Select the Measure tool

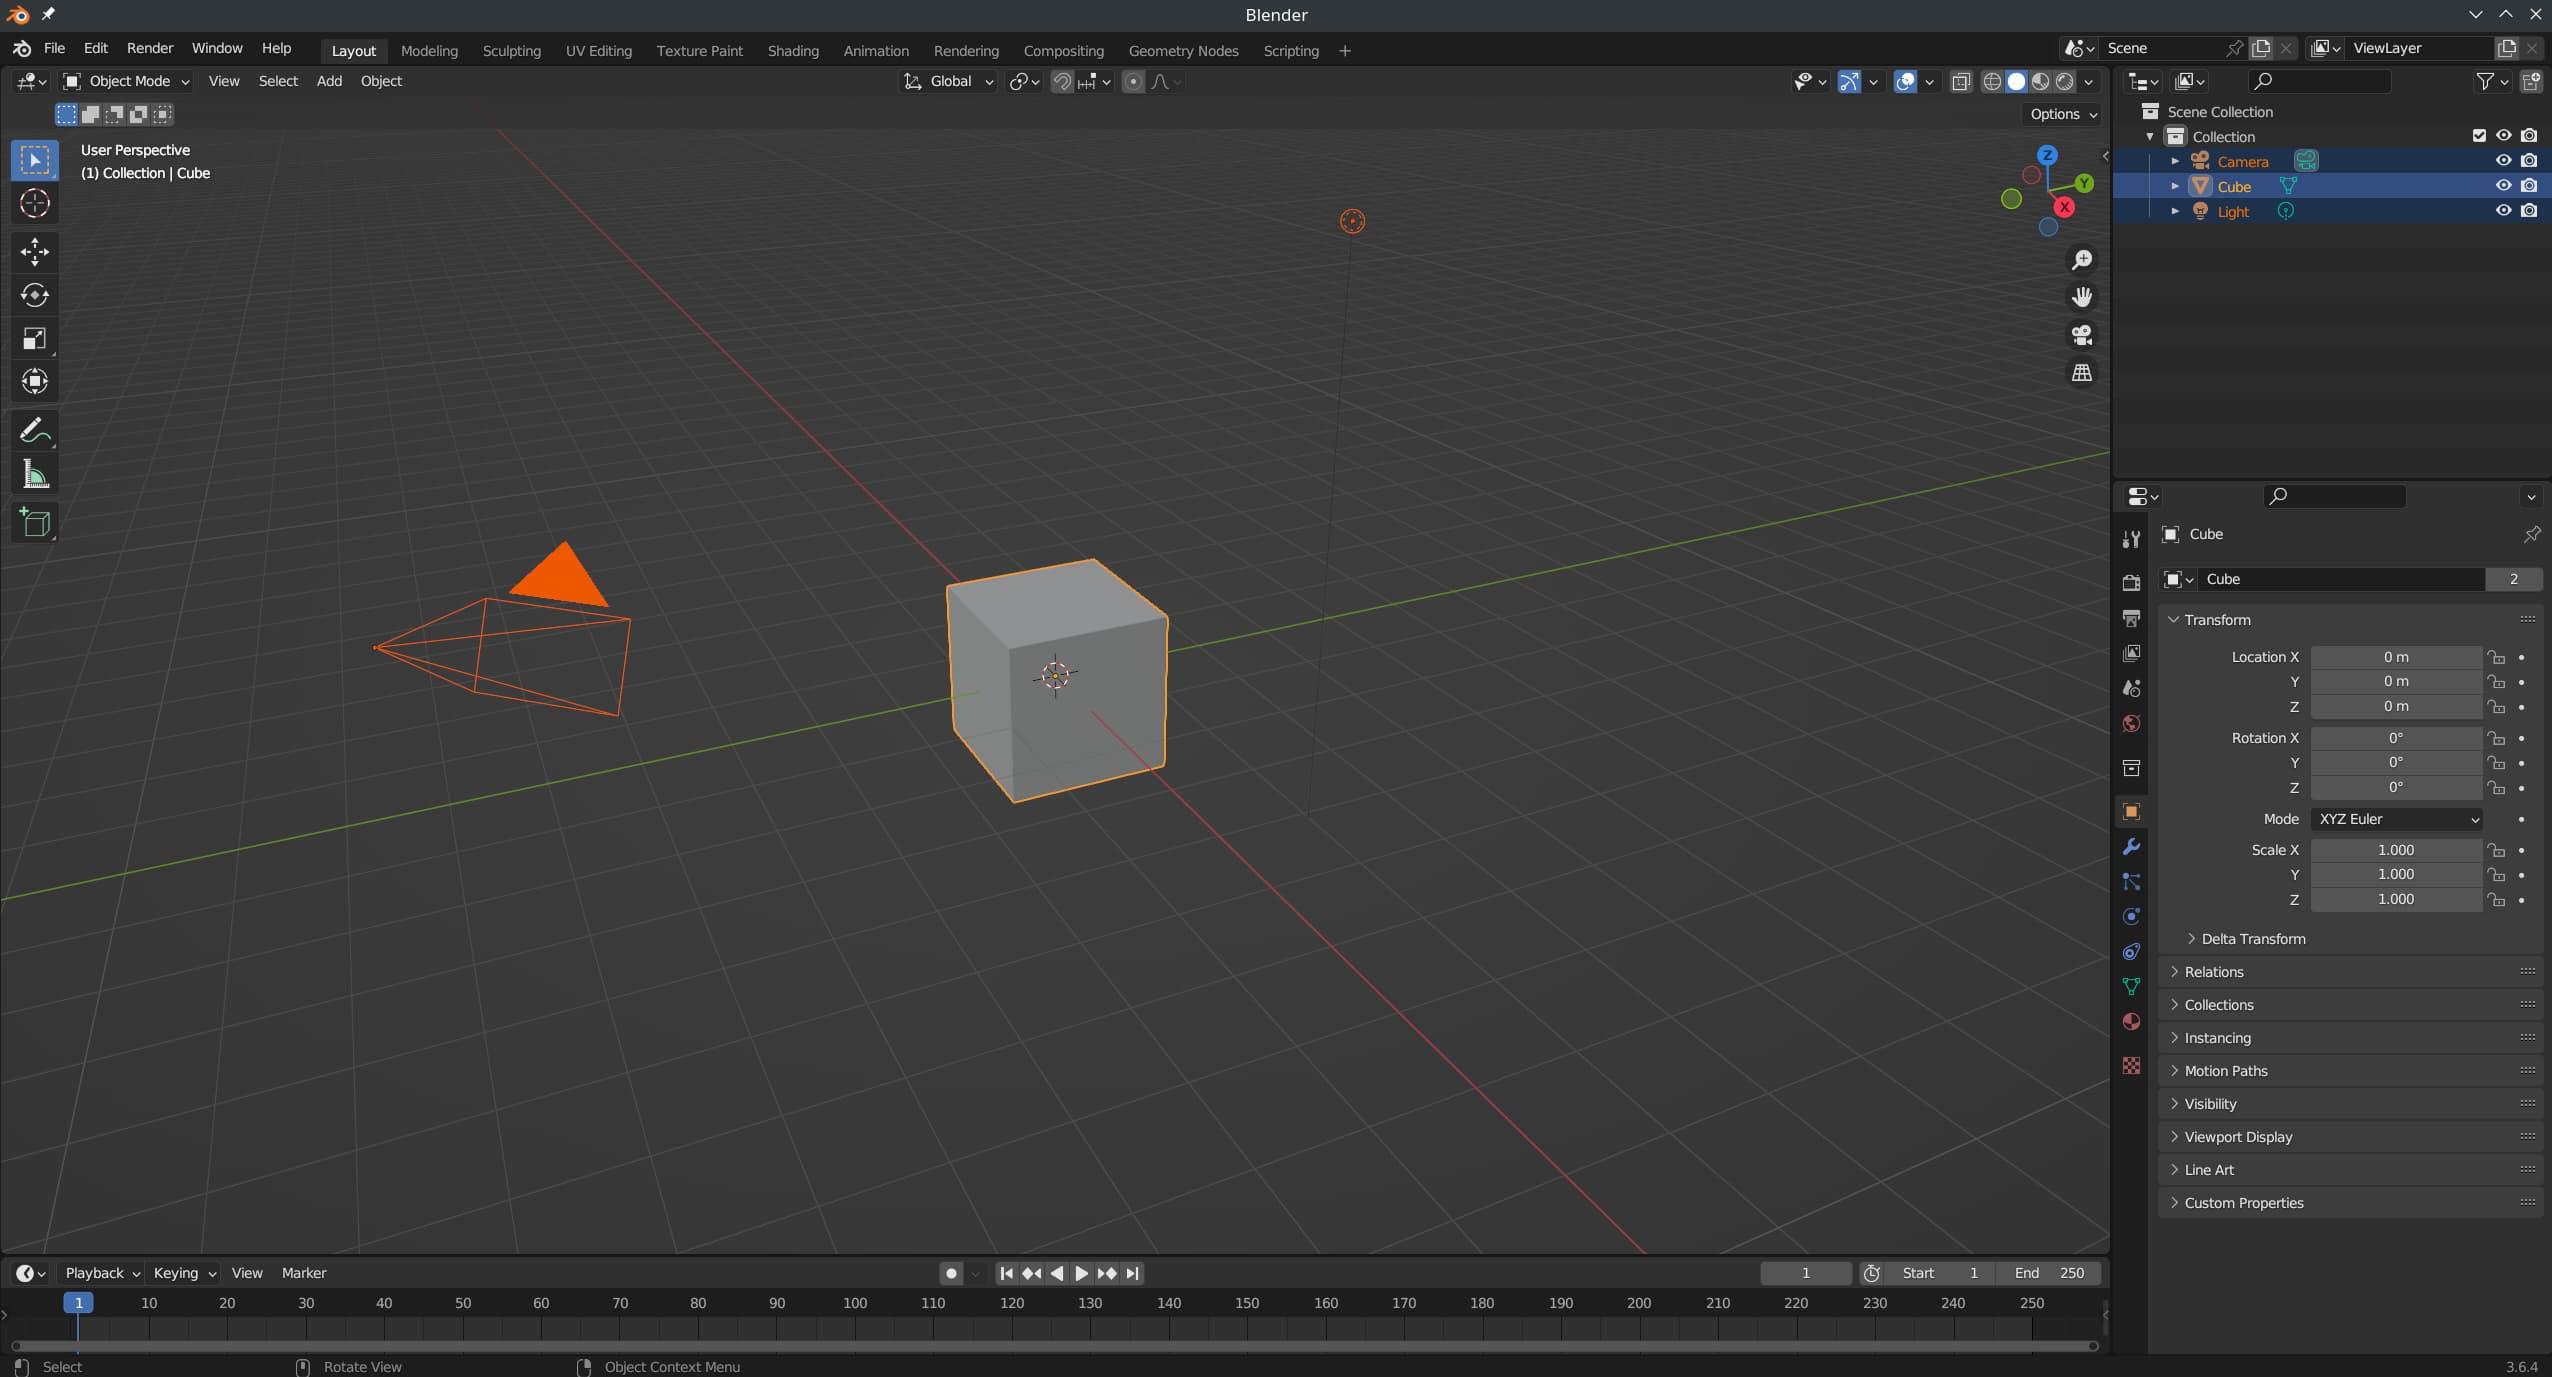[35, 475]
